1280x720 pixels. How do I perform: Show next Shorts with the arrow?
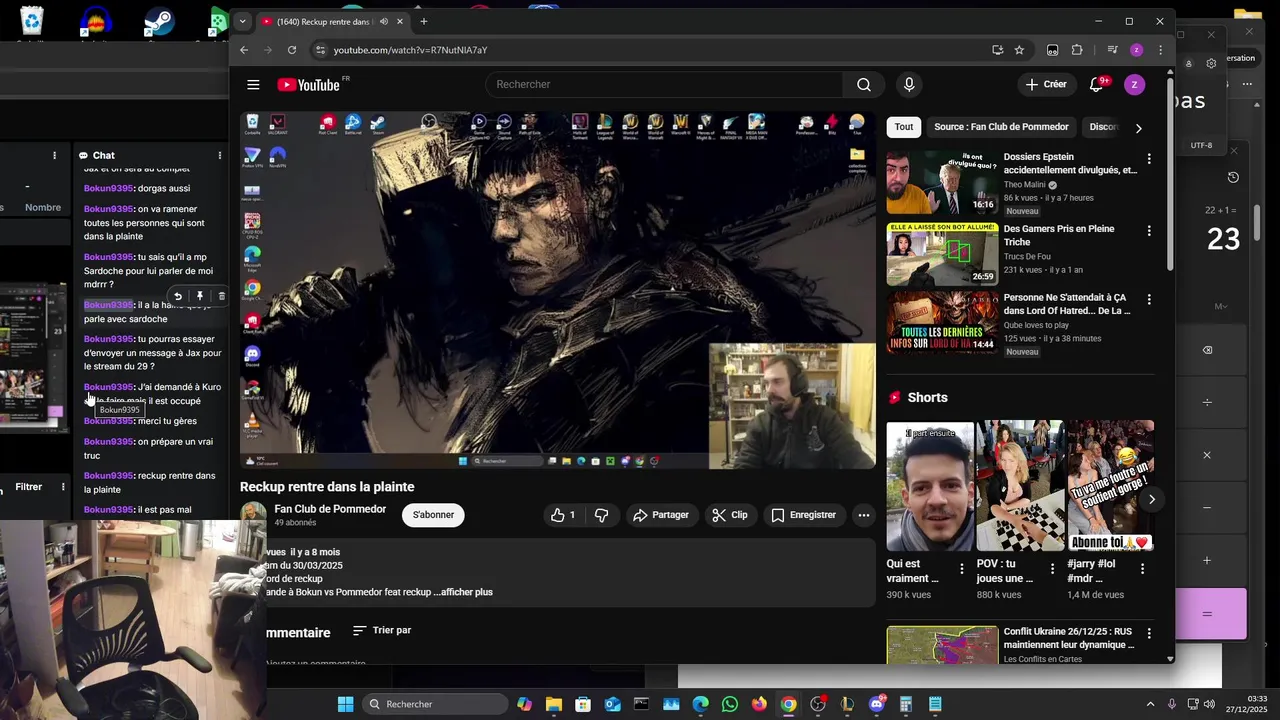click(x=1151, y=499)
